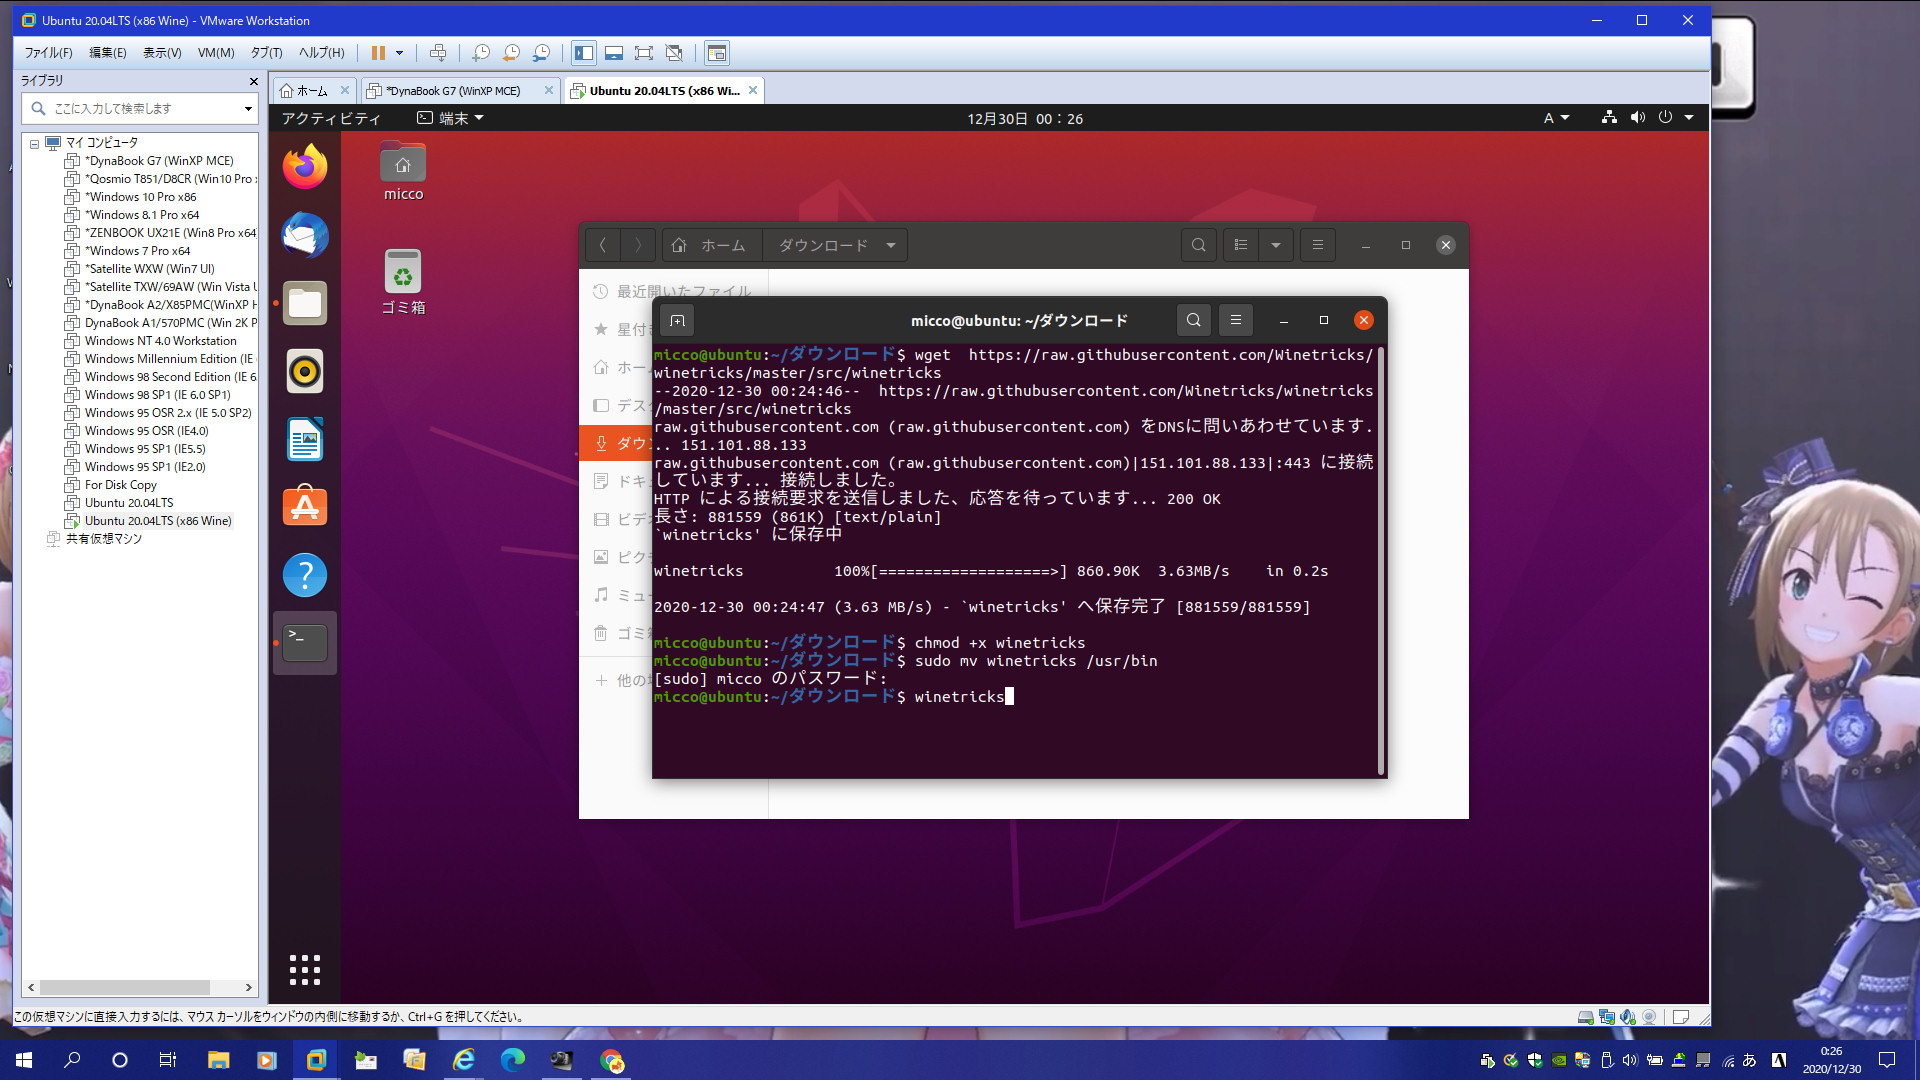1920x1080 pixels.
Task: Open the ヘルプ(H) menu
Action: click(x=321, y=53)
